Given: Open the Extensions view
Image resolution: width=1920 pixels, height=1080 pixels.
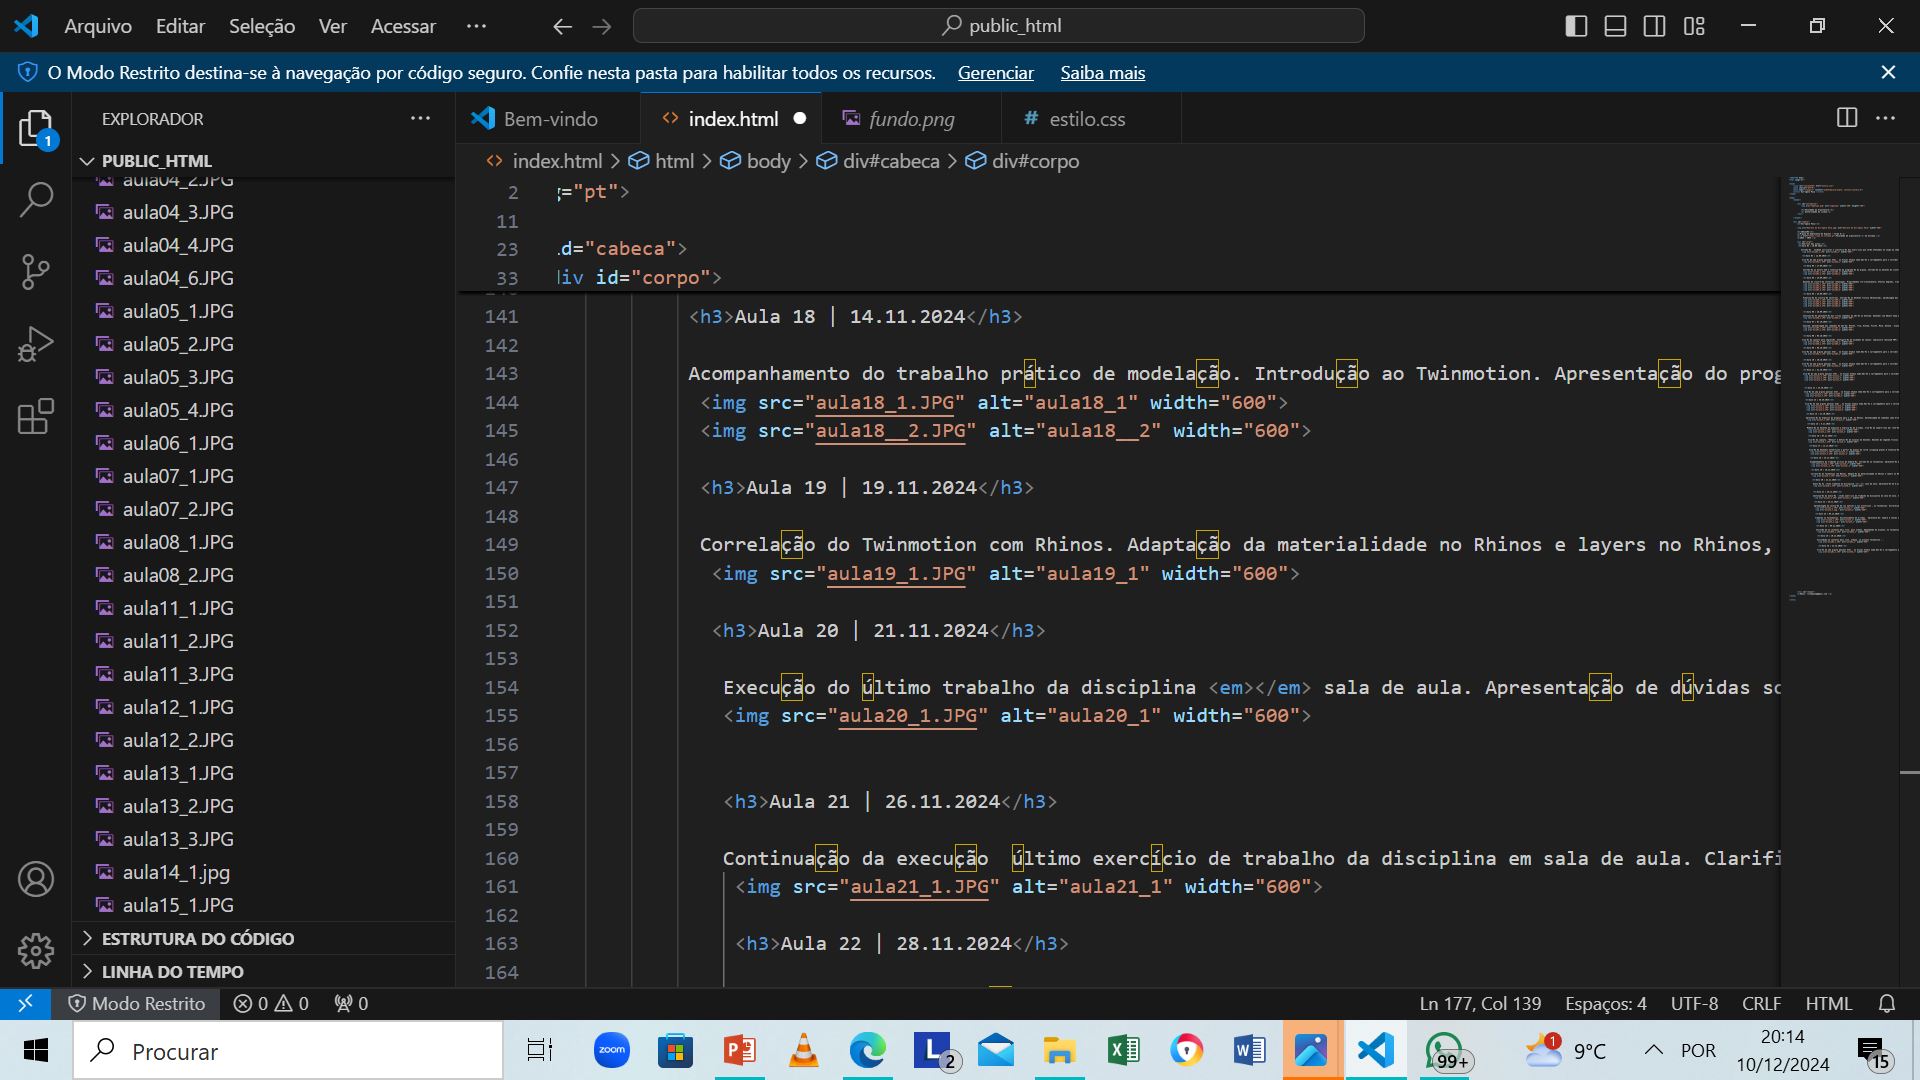Looking at the screenshot, I should 36,416.
